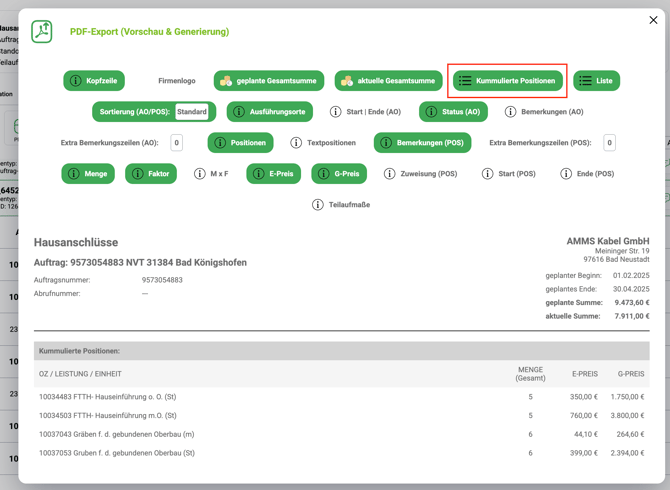Select Kummulierte Positionen list view
Image resolution: width=670 pixels, height=490 pixels.
pyautogui.click(x=507, y=81)
